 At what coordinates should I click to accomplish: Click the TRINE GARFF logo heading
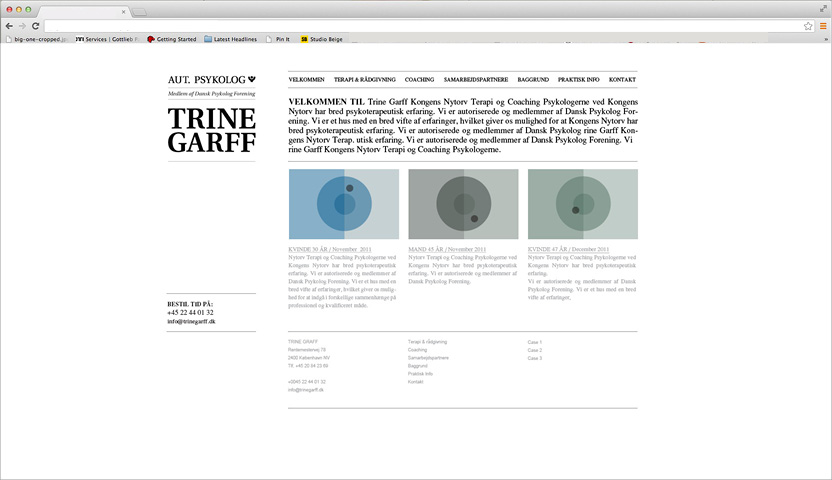[x=212, y=130]
